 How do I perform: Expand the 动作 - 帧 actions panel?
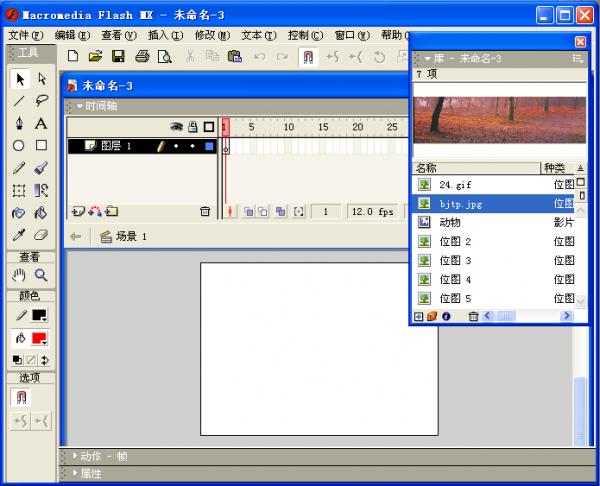tap(75, 456)
